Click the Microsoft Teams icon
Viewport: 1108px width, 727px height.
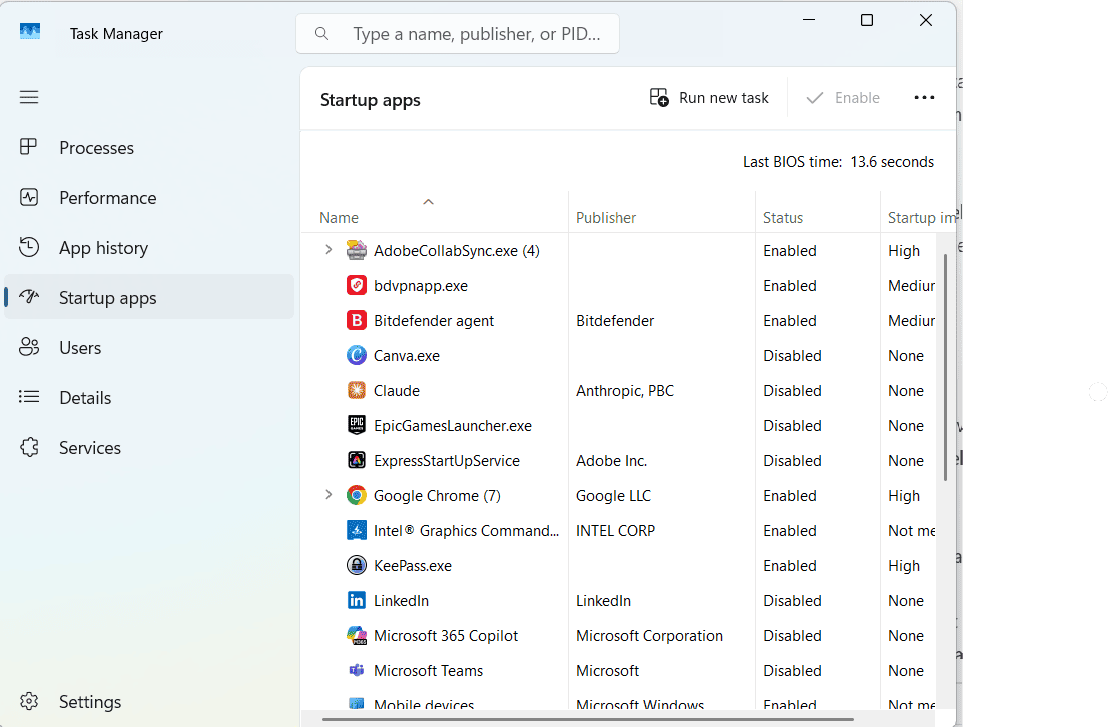[357, 670]
